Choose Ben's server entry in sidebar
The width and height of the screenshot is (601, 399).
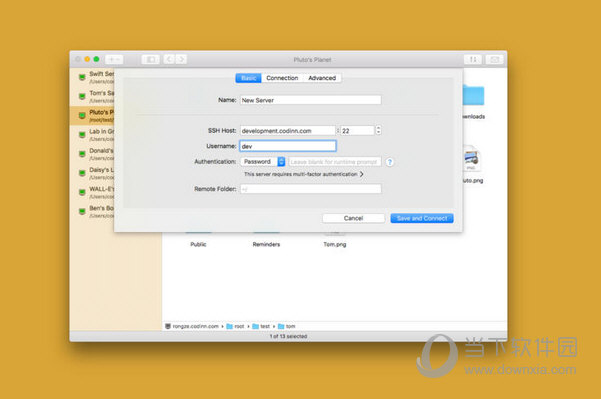coord(92,211)
